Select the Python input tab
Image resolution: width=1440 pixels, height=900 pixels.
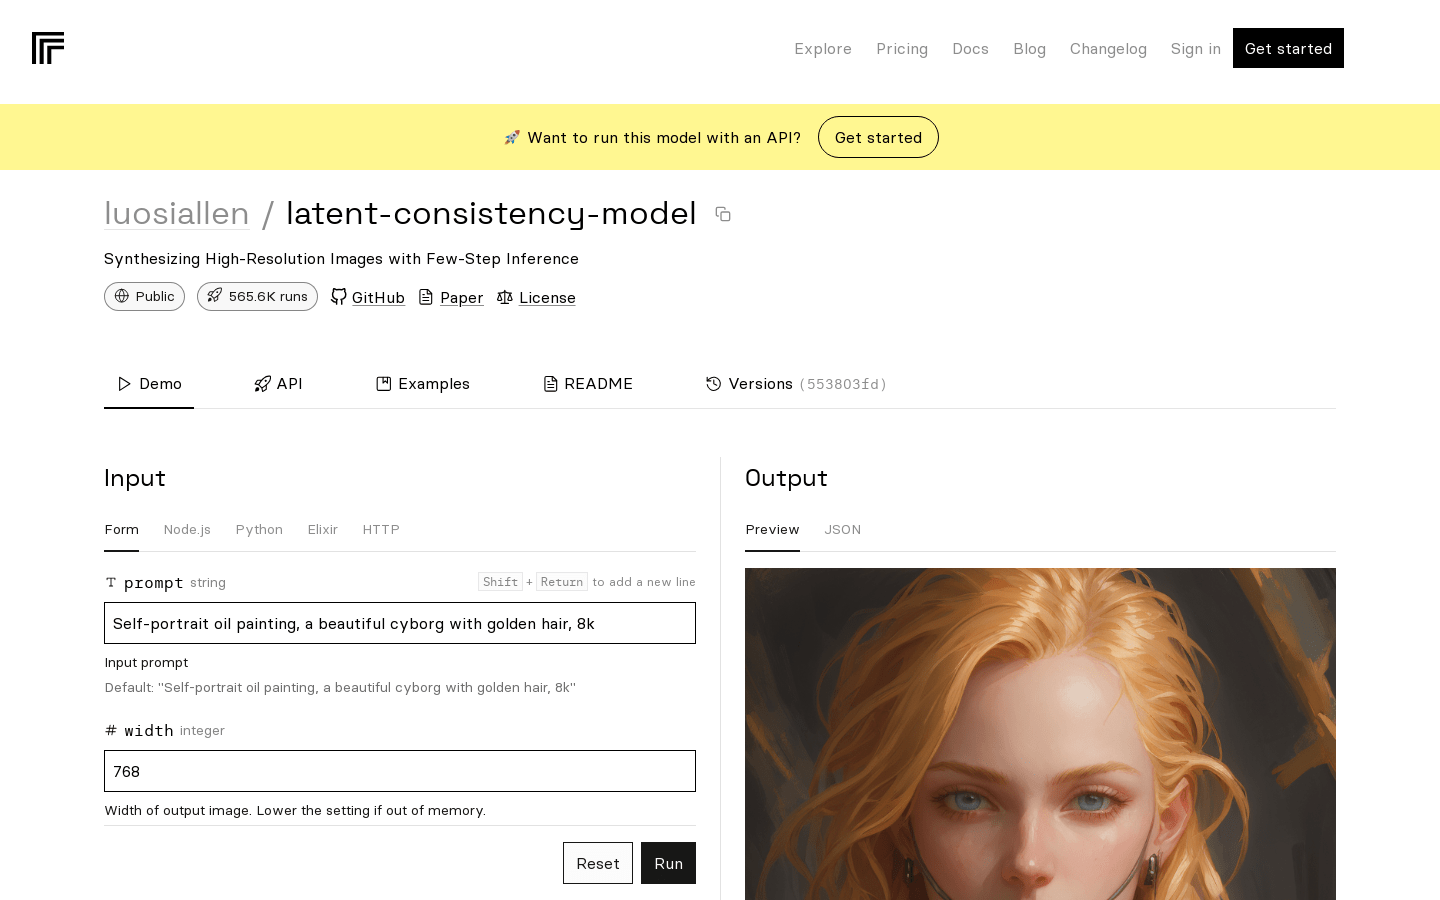tap(259, 530)
